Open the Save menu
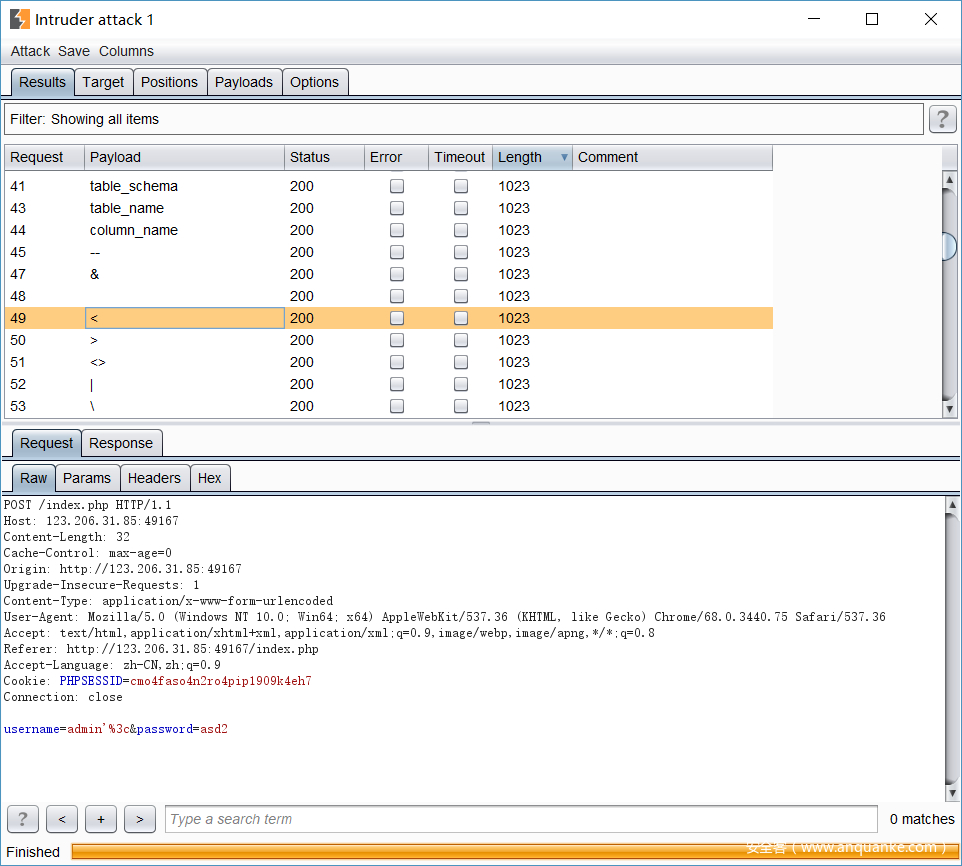 click(x=74, y=51)
